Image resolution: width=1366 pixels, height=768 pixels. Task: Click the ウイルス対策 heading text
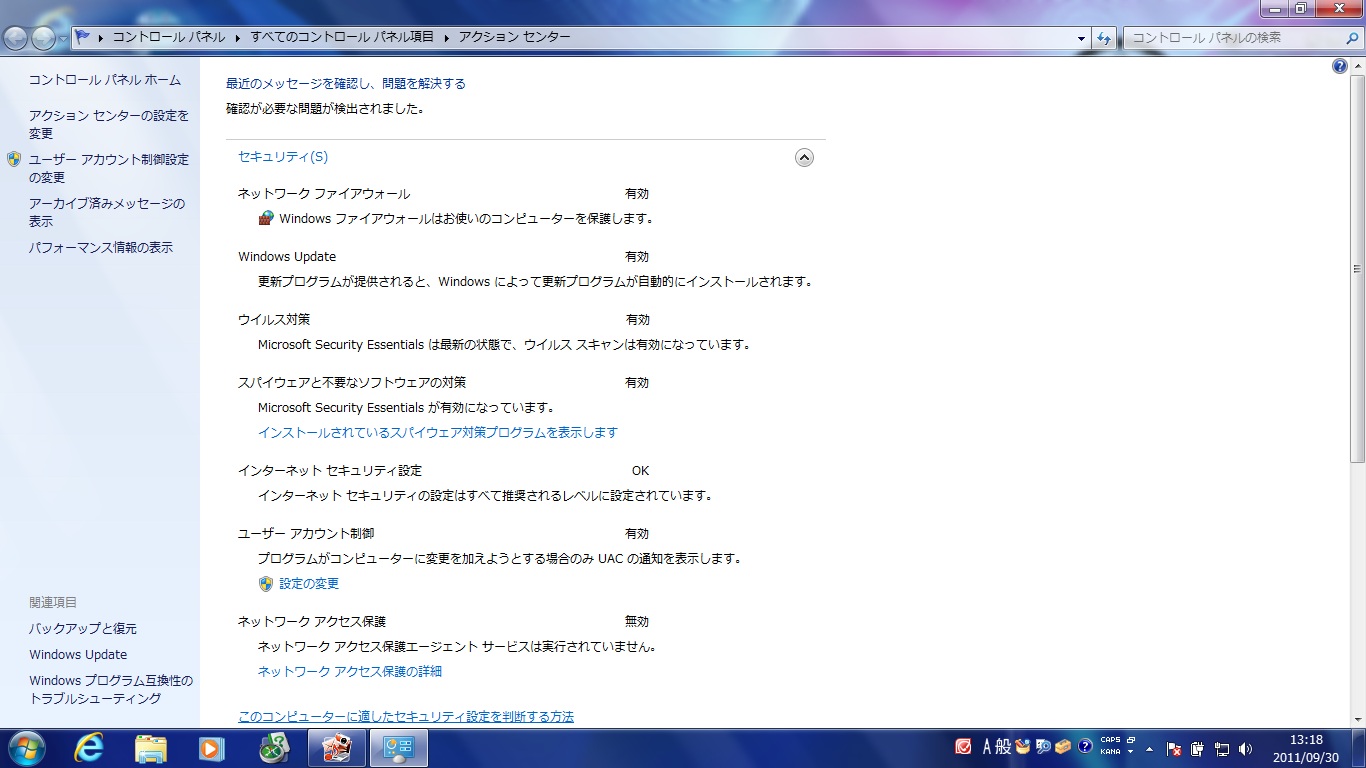pos(274,320)
